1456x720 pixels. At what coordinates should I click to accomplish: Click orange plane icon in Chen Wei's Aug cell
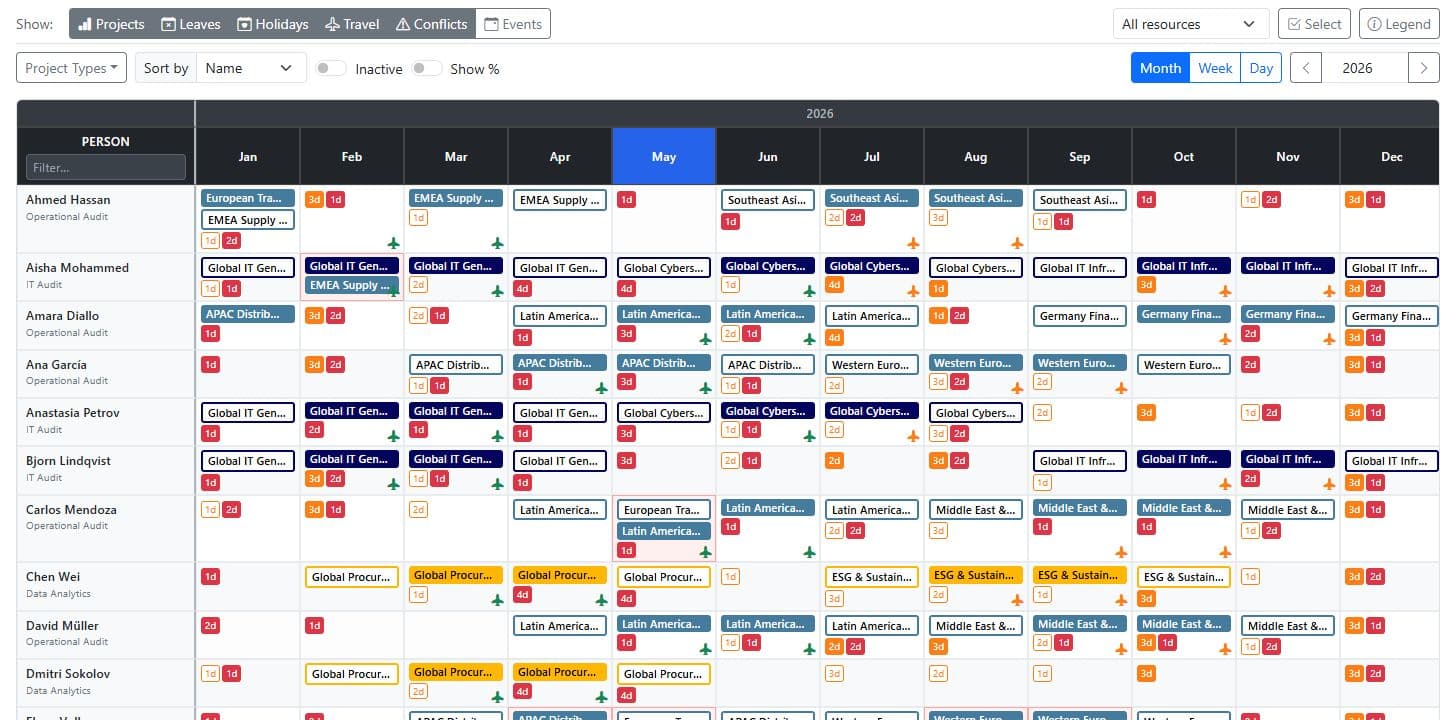click(x=1017, y=600)
